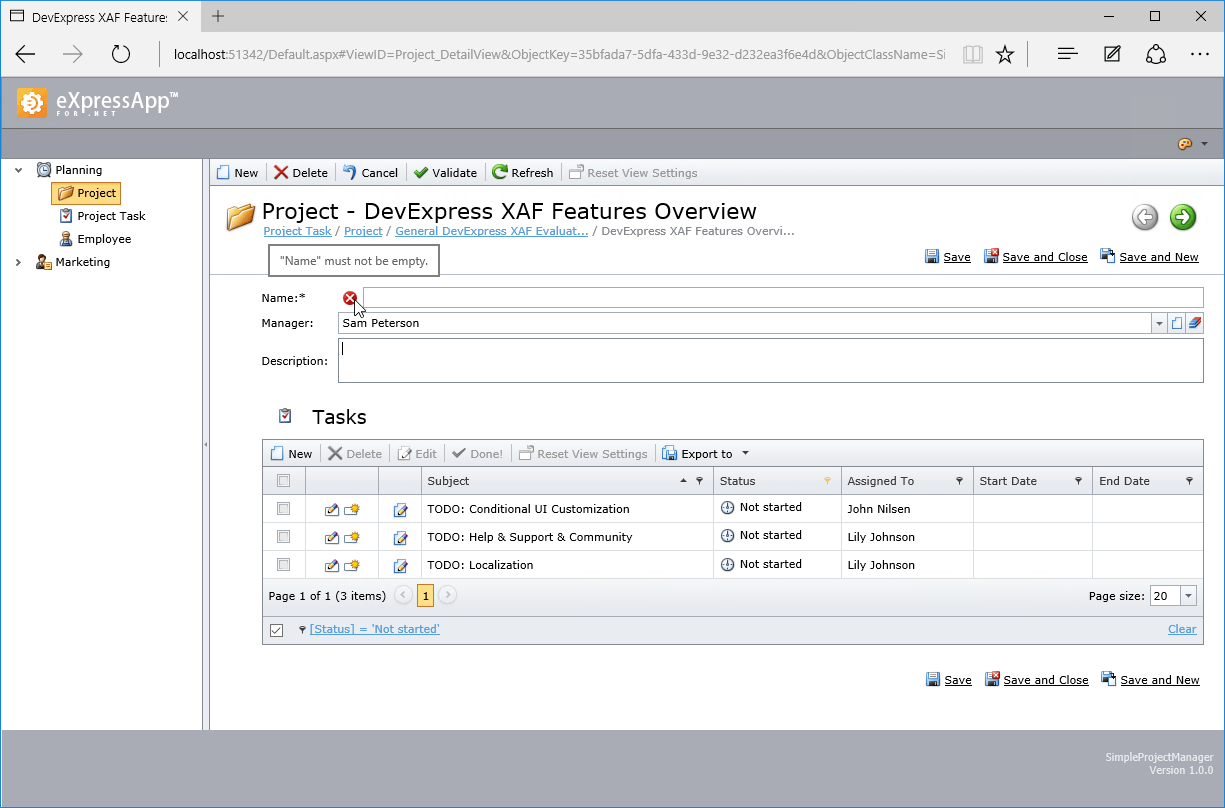The image size is (1225, 808).
Task: Select Employee in the navigation tree
Action: pos(104,239)
